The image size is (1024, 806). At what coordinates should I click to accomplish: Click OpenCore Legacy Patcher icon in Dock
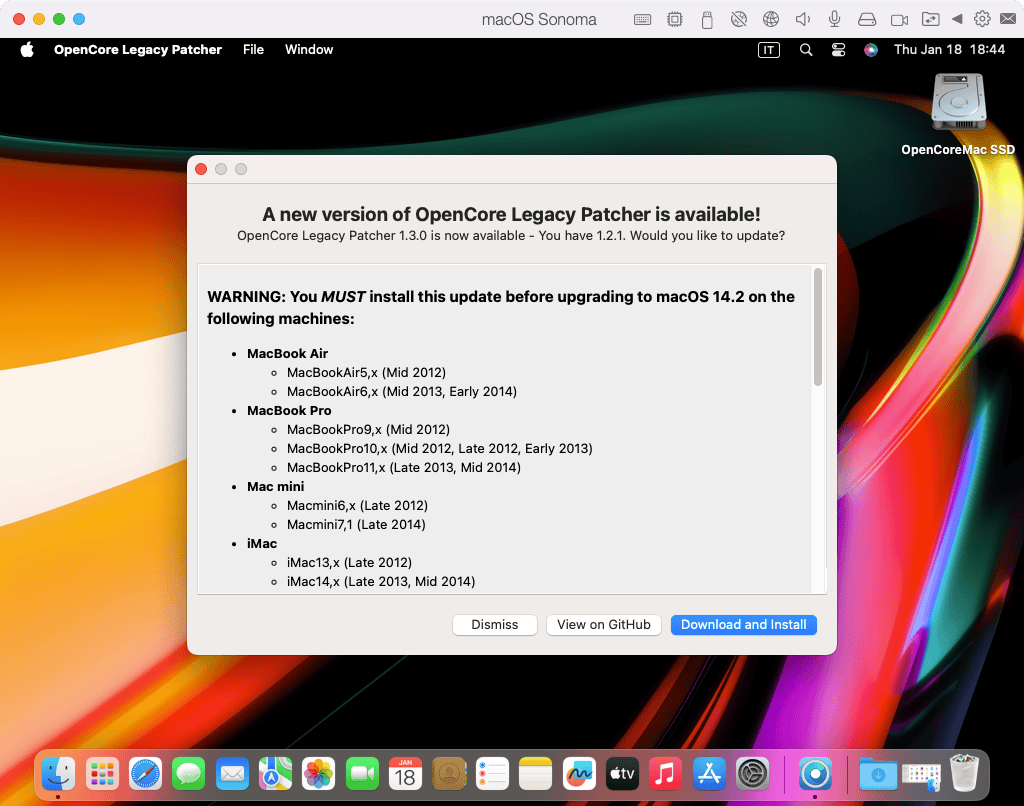(x=816, y=774)
